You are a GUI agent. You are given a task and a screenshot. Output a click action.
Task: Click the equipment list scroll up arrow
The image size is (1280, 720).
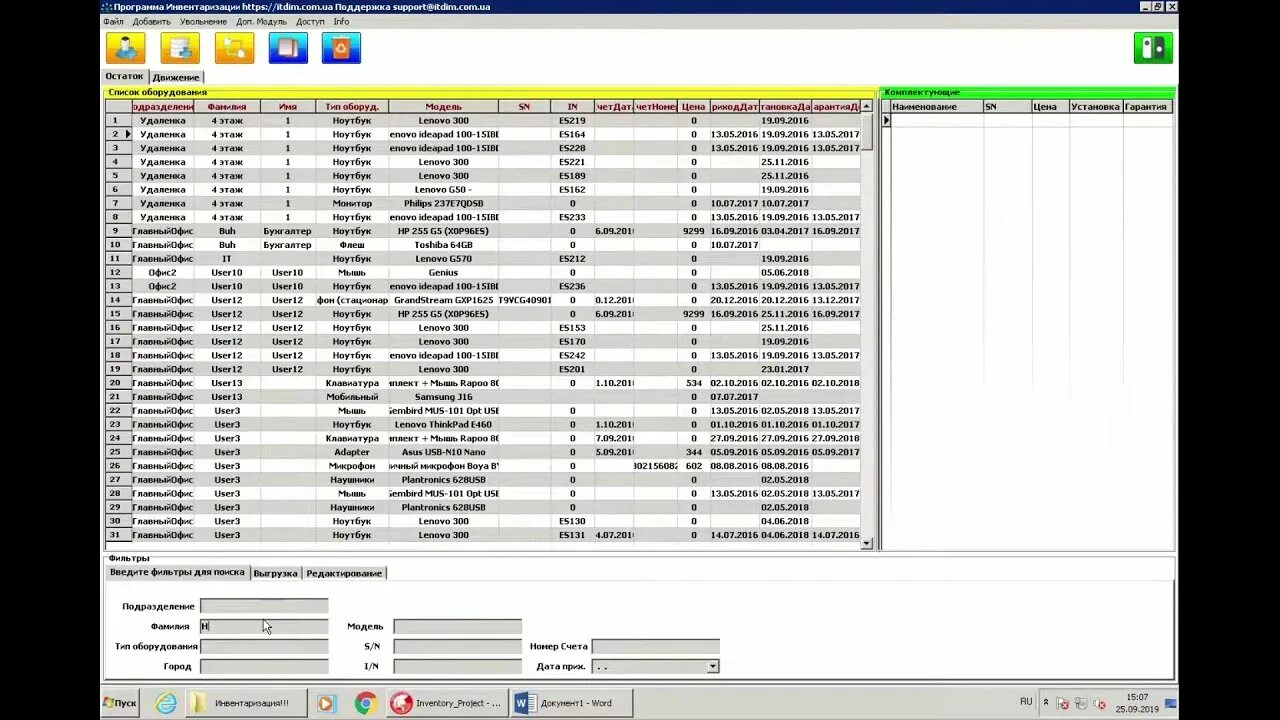pyautogui.click(x=867, y=106)
